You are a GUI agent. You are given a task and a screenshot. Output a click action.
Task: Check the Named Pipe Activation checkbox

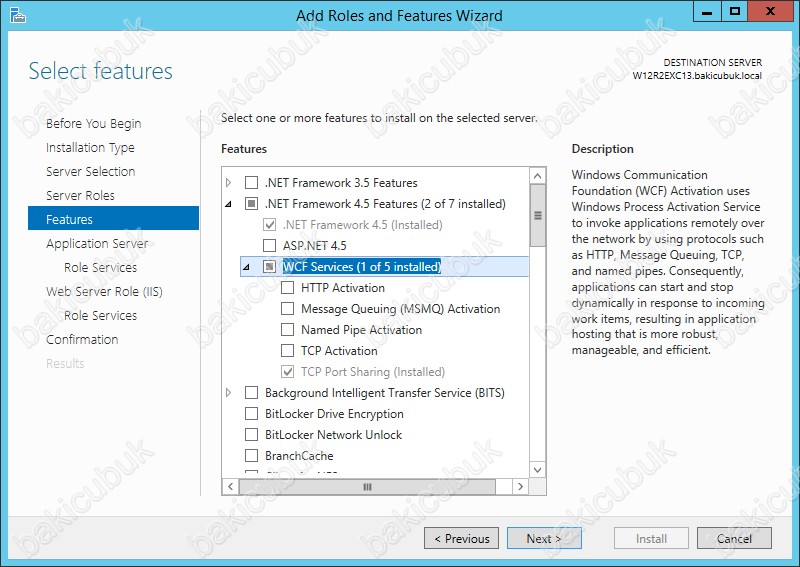click(288, 330)
